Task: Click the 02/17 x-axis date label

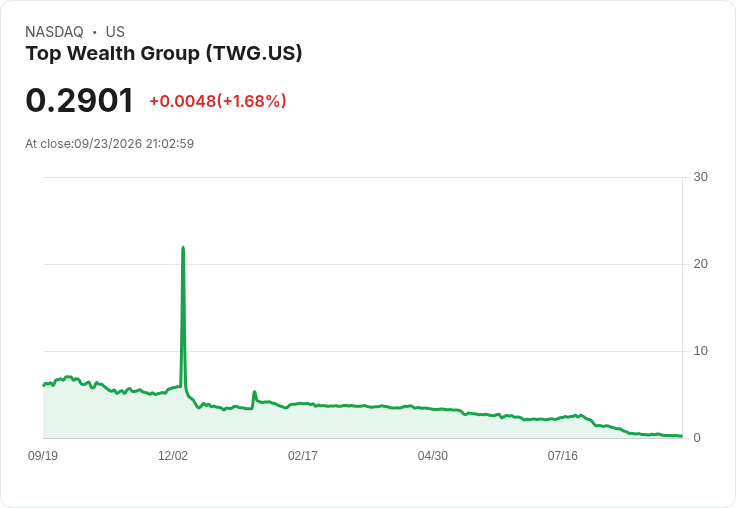Action: pos(303,456)
